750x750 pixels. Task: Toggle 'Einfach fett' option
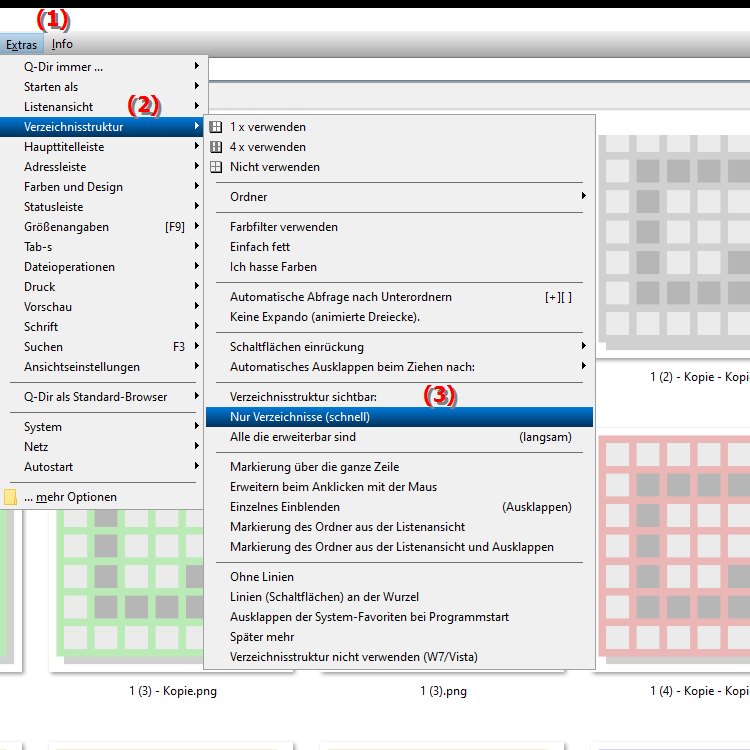coord(399,247)
